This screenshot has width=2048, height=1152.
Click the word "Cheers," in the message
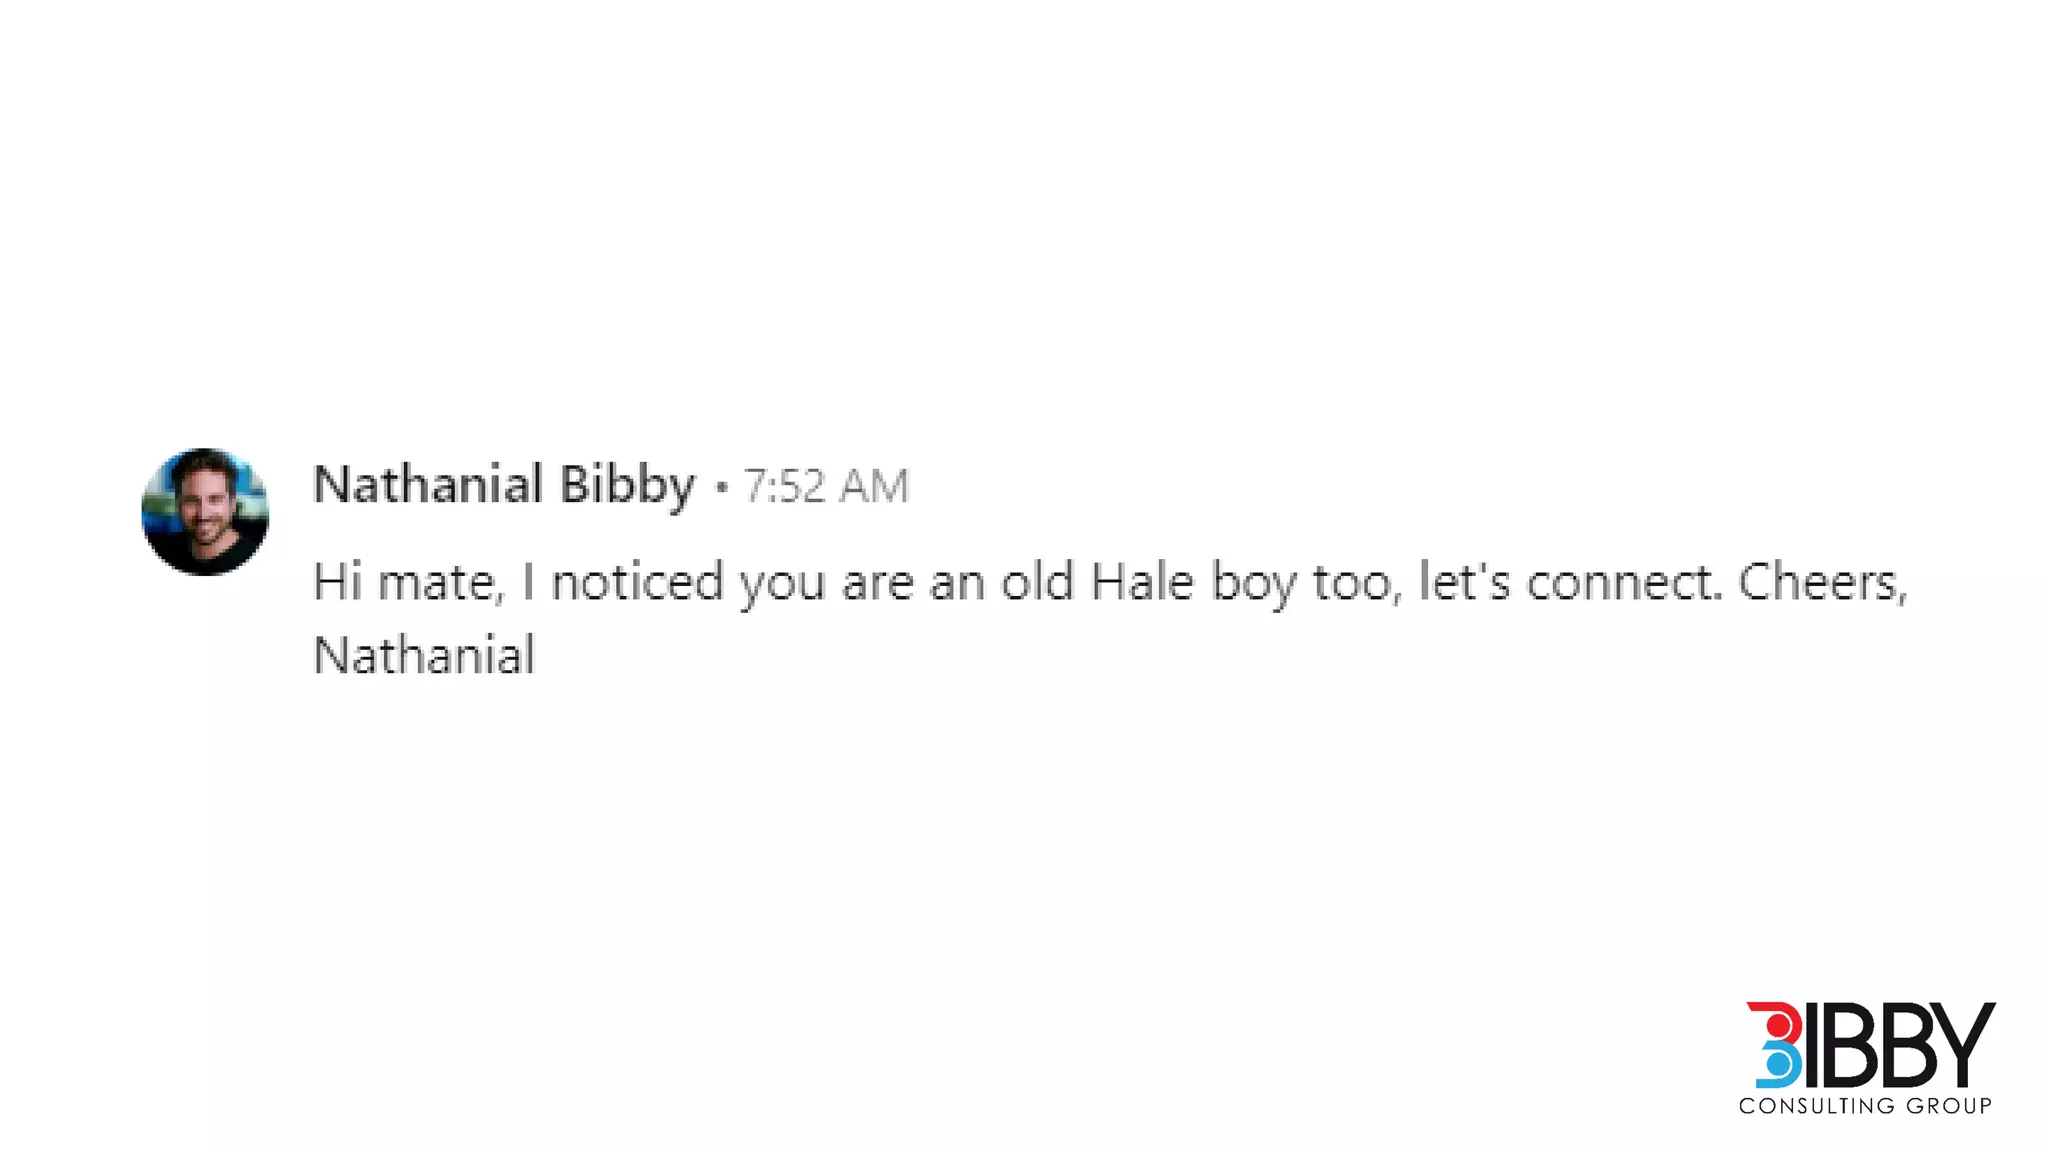pos(1822,582)
